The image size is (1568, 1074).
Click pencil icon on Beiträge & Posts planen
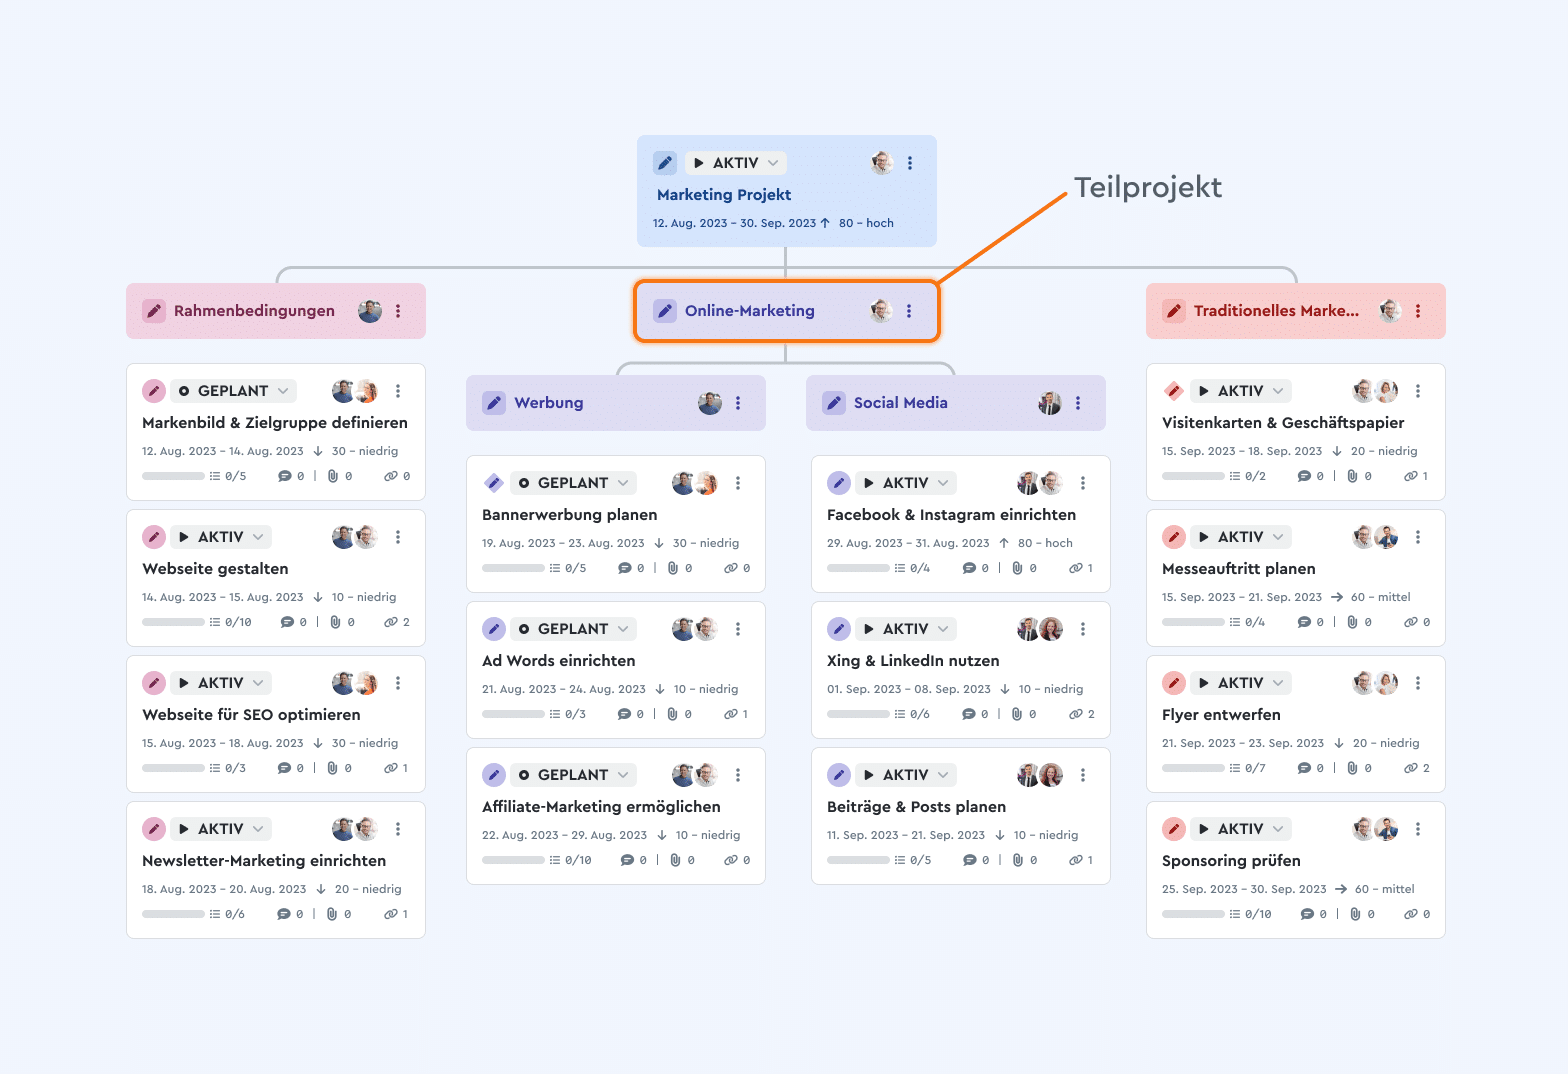[839, 775]
